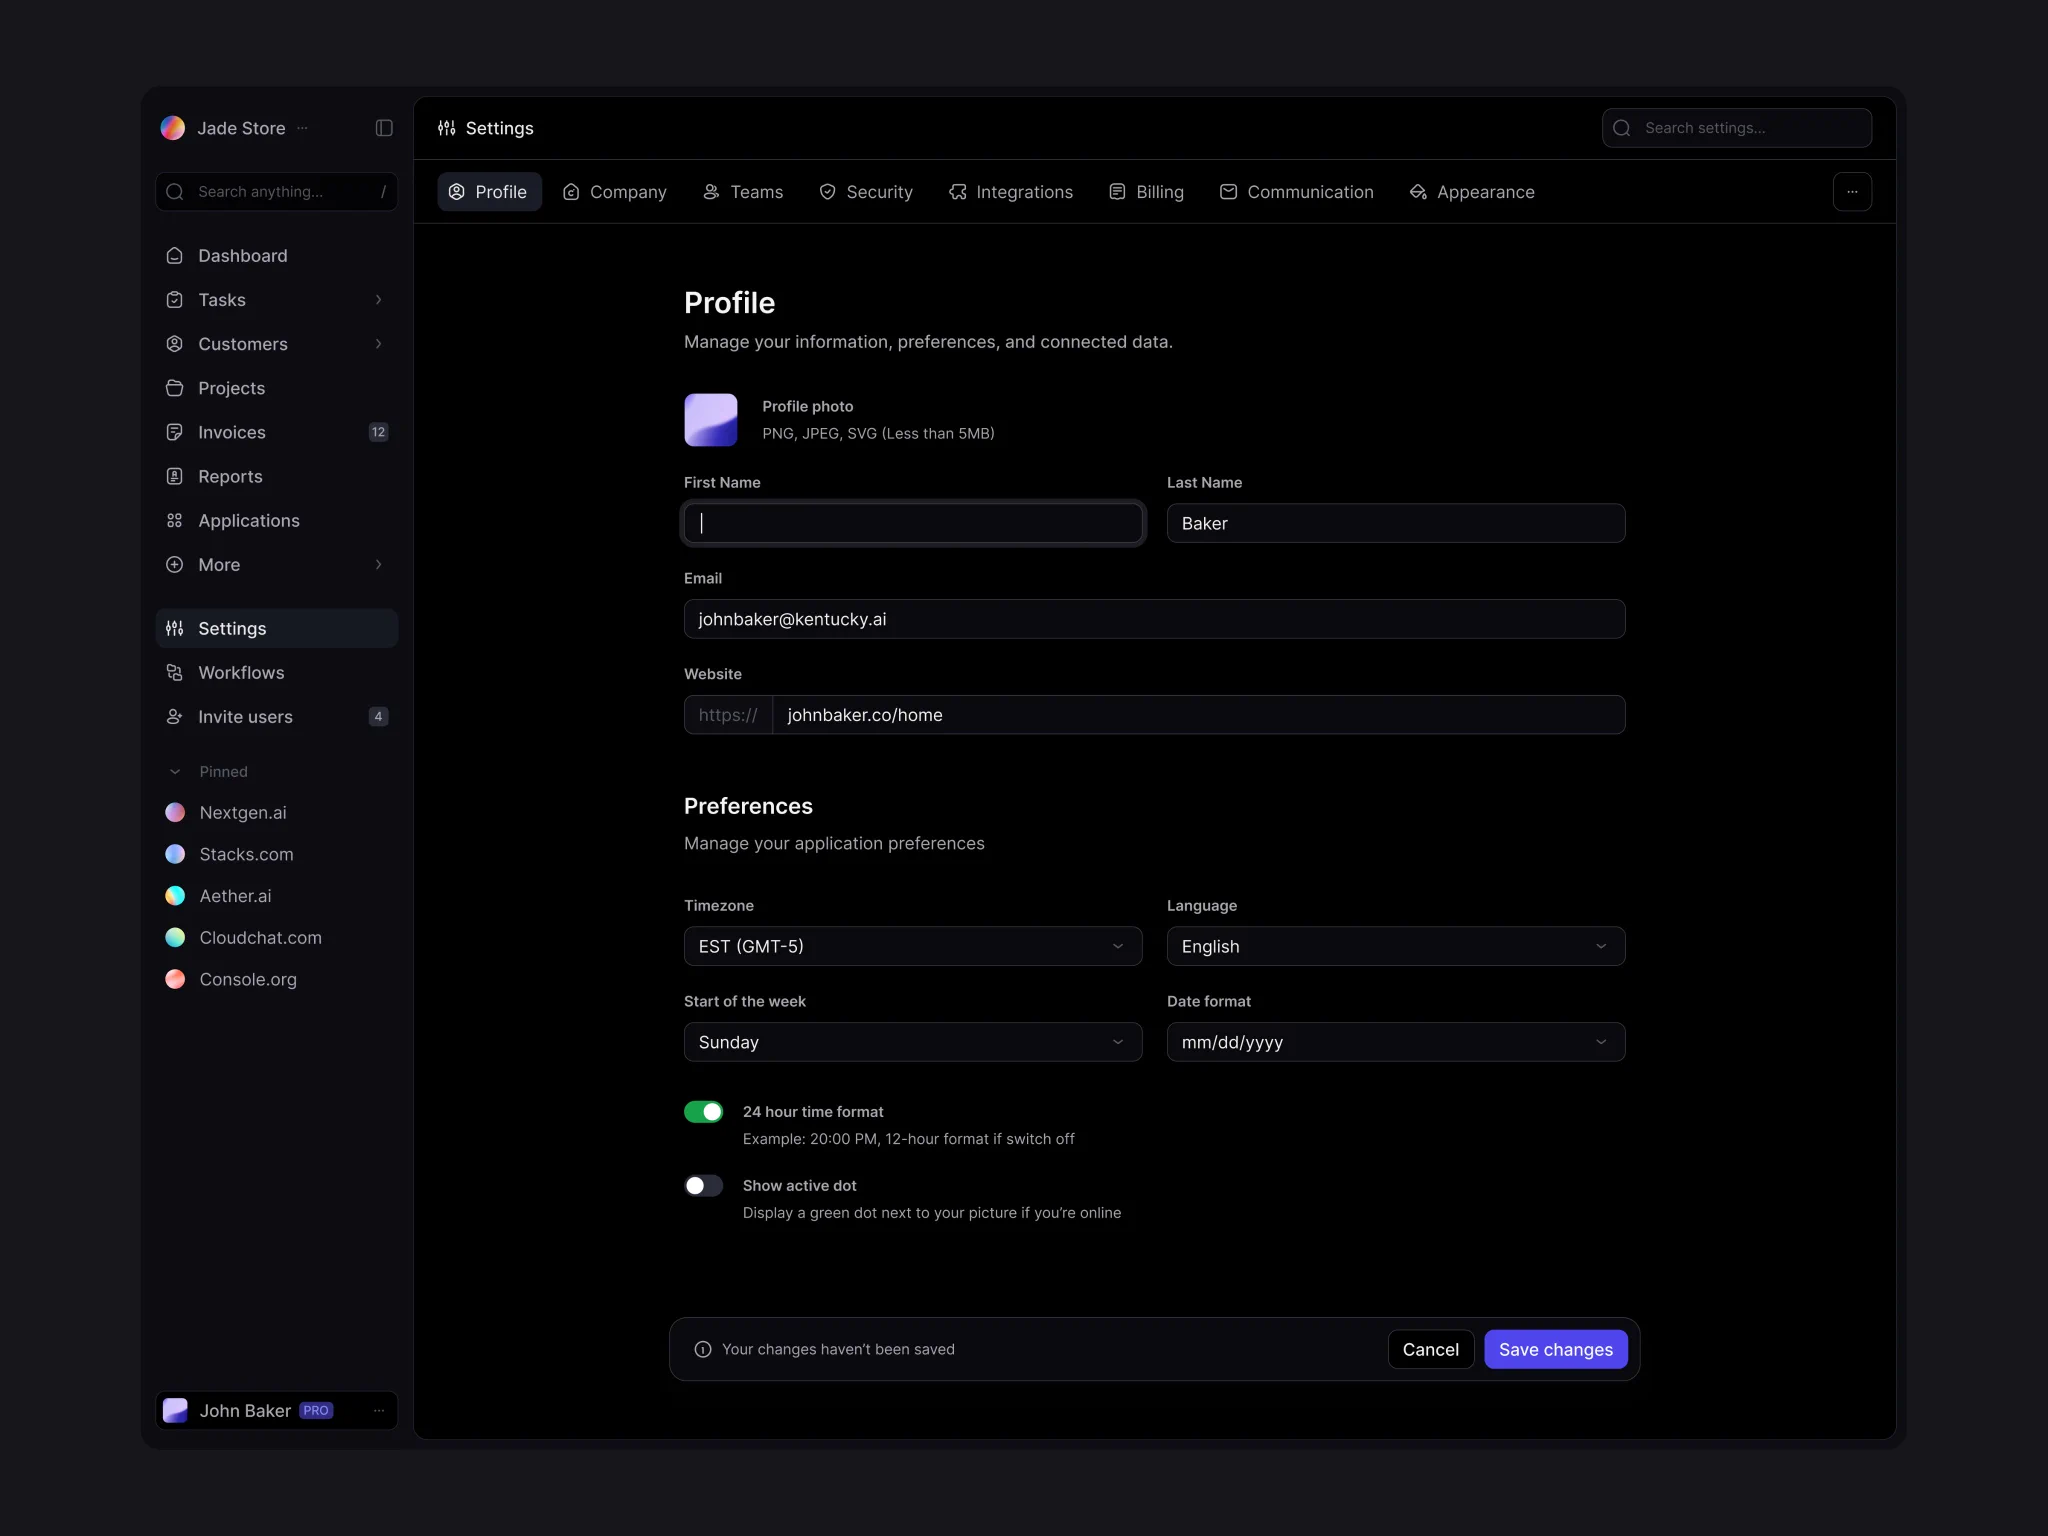Open Workflows in sidebar
Viewport: 2048px width, 1536px height.
(277, 673)
